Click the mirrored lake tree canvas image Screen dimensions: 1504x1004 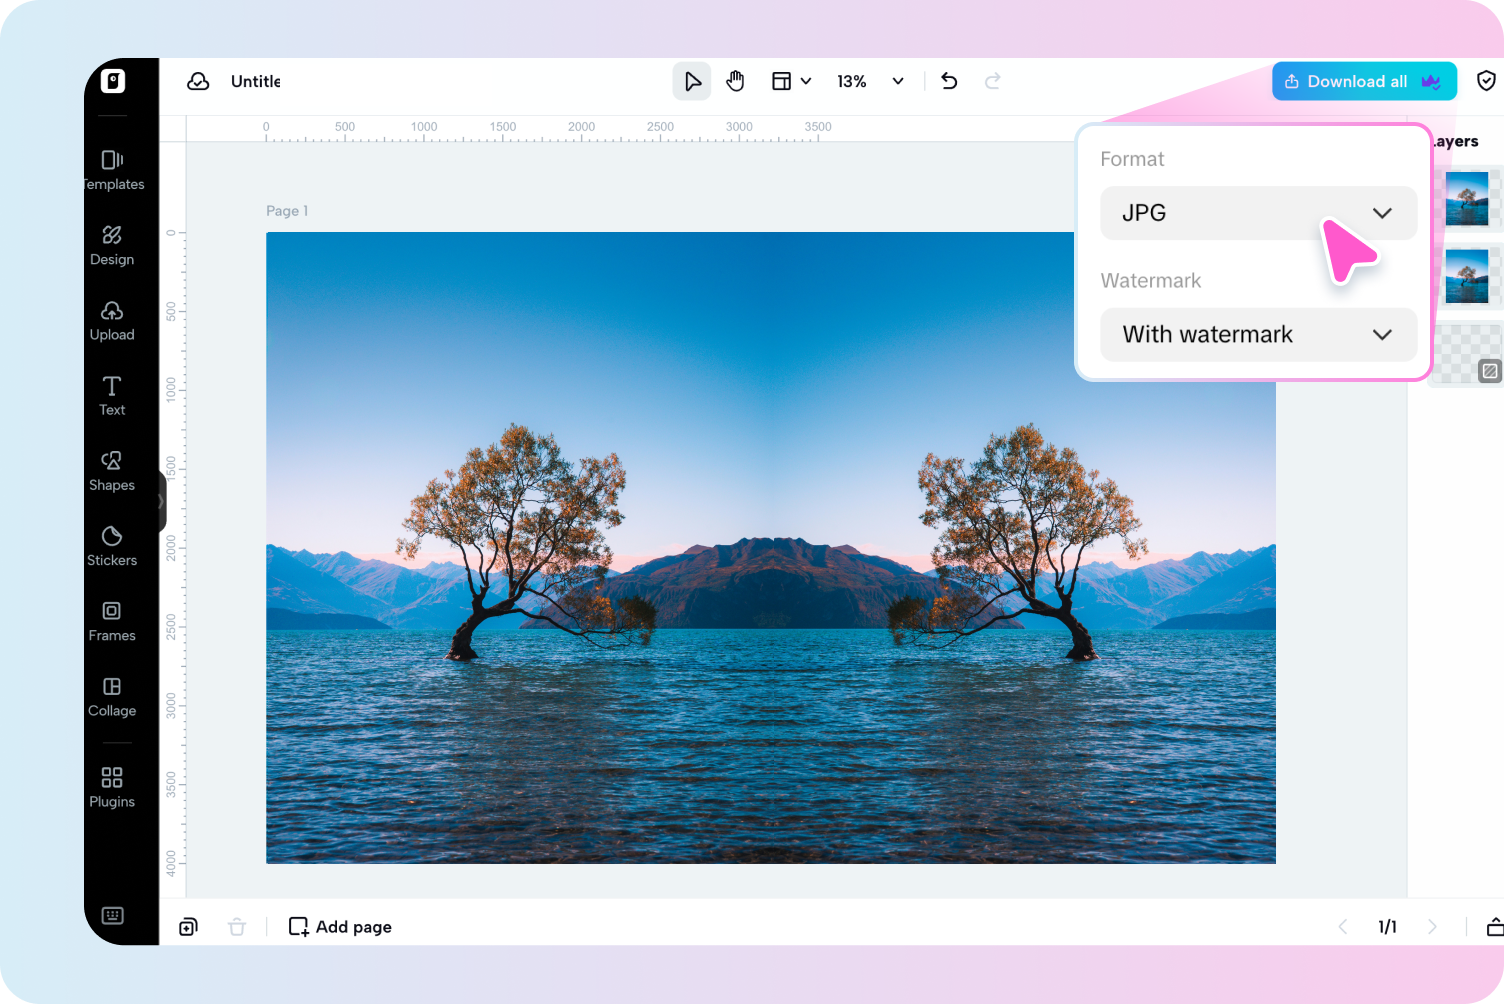point(771,548)
